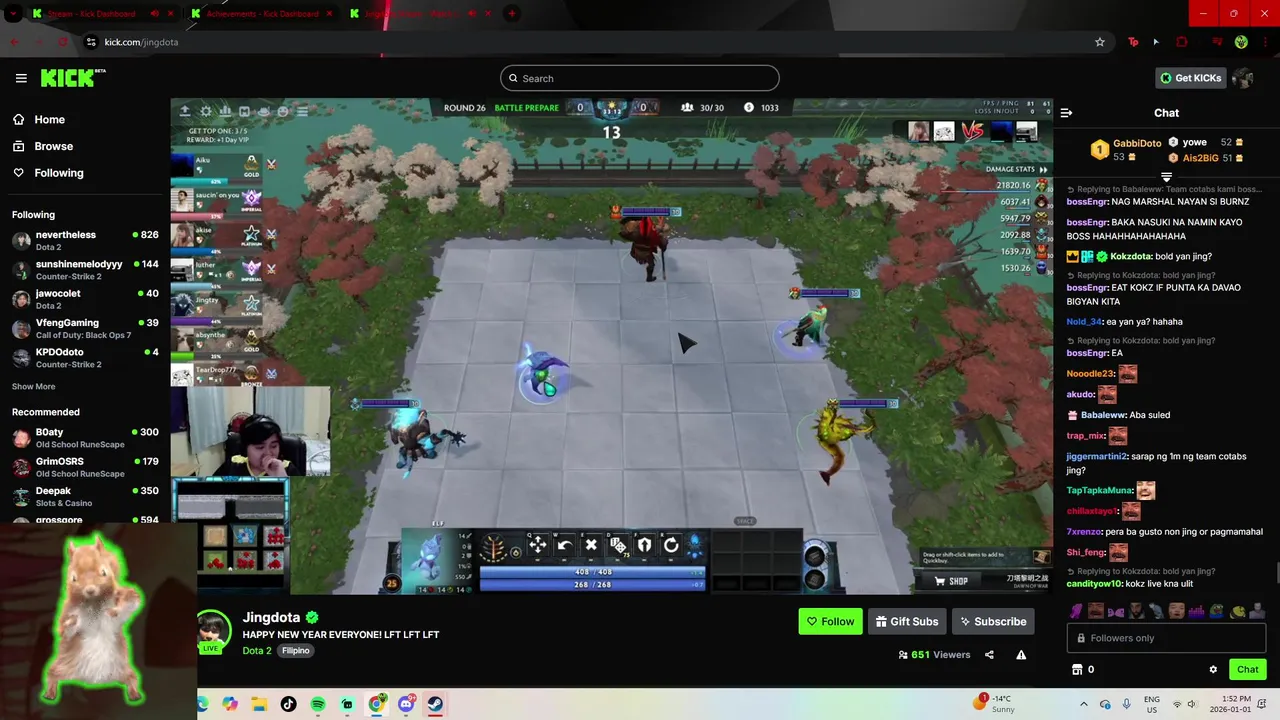Screen dimensions: 1280x720
Task: Click the Followers only chat input
Action: [x=1166, y=638]
